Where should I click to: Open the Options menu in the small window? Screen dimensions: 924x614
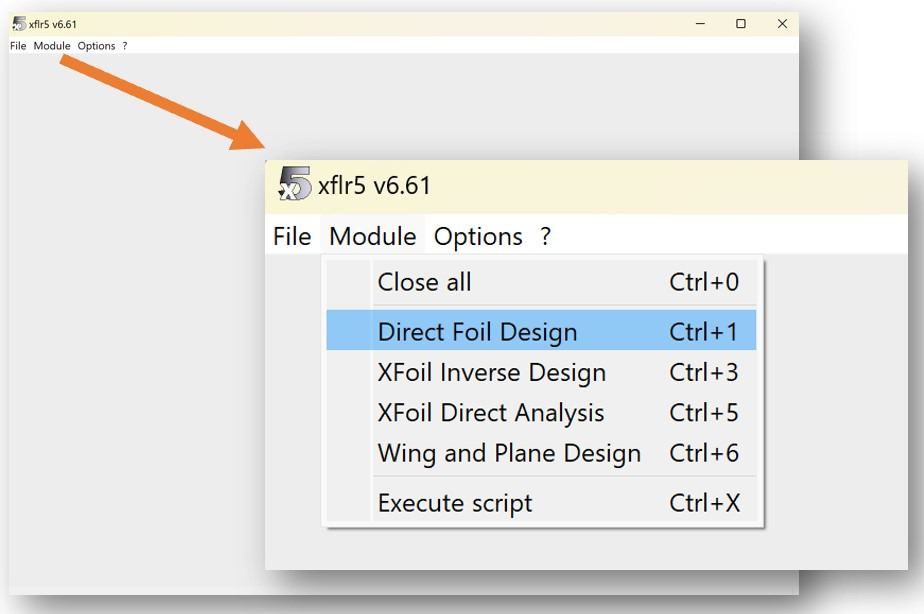(x=96, y=46)
